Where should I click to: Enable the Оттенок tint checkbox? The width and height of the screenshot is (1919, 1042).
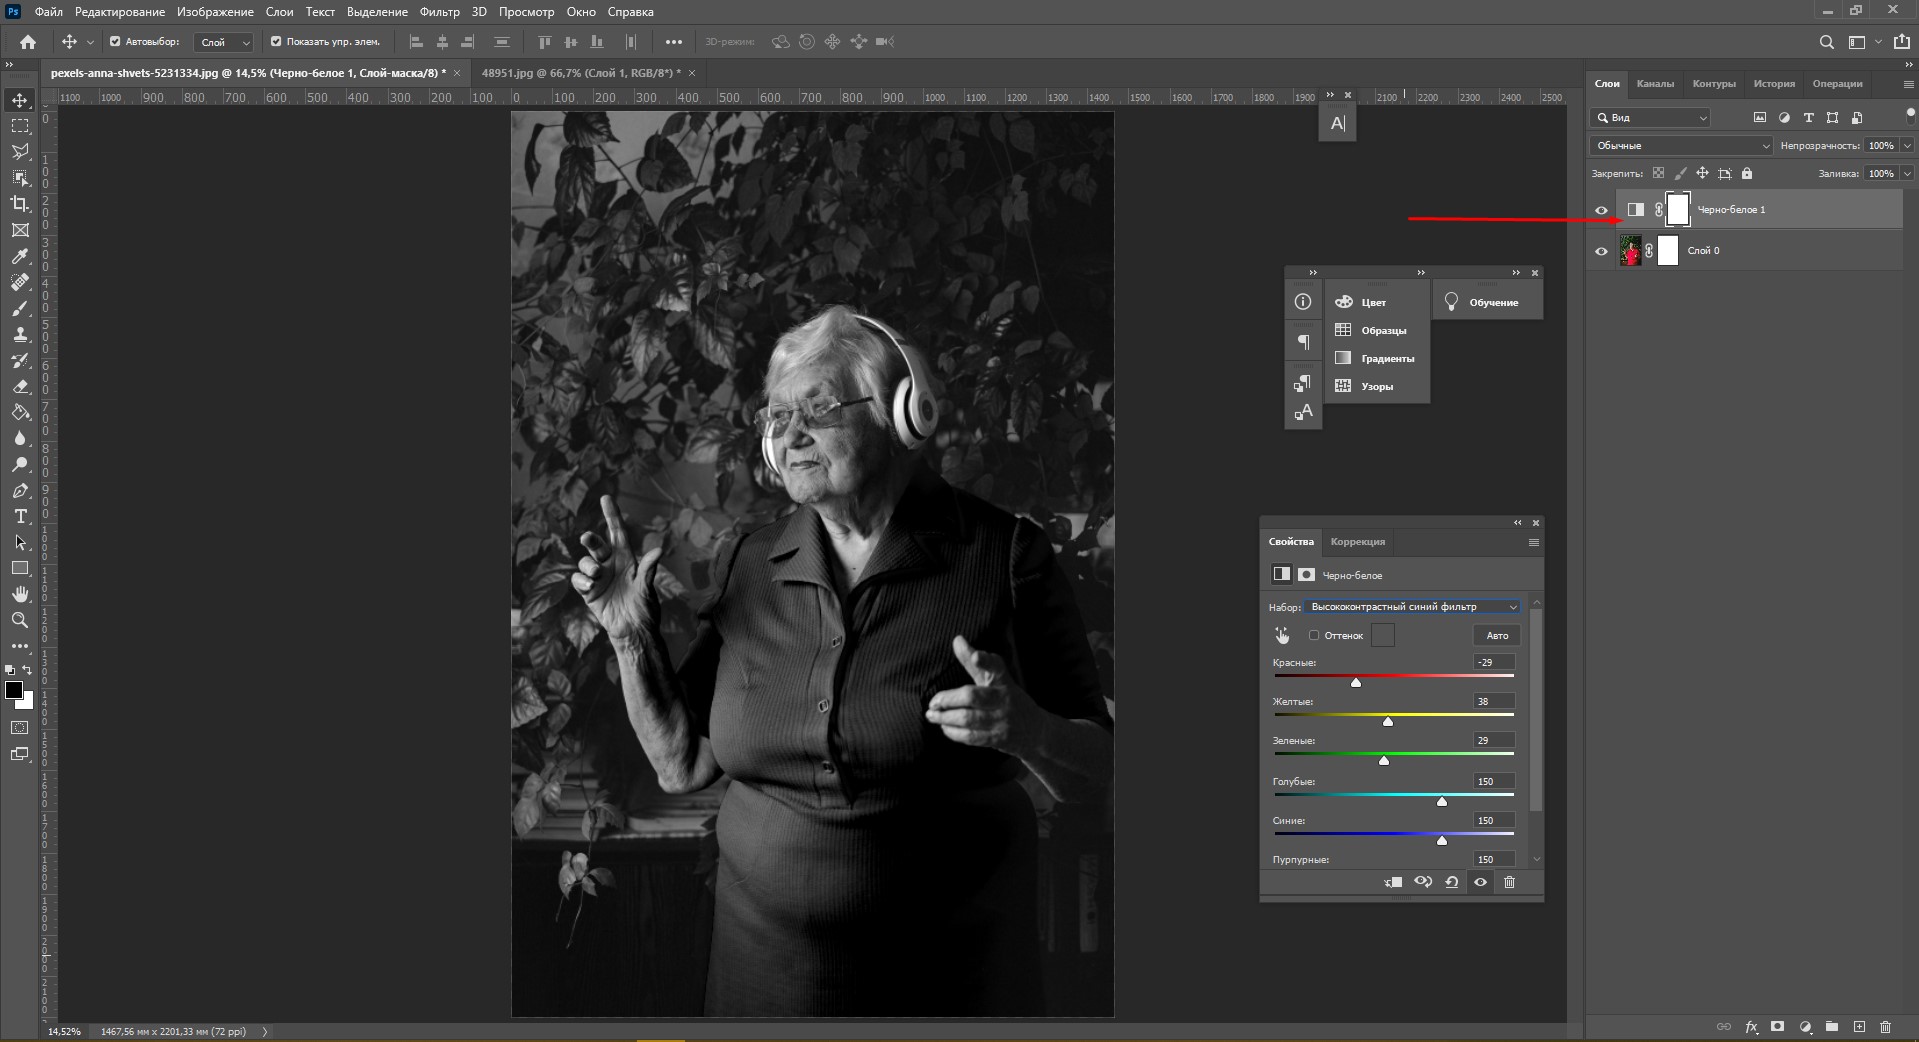coord(1314,635)
